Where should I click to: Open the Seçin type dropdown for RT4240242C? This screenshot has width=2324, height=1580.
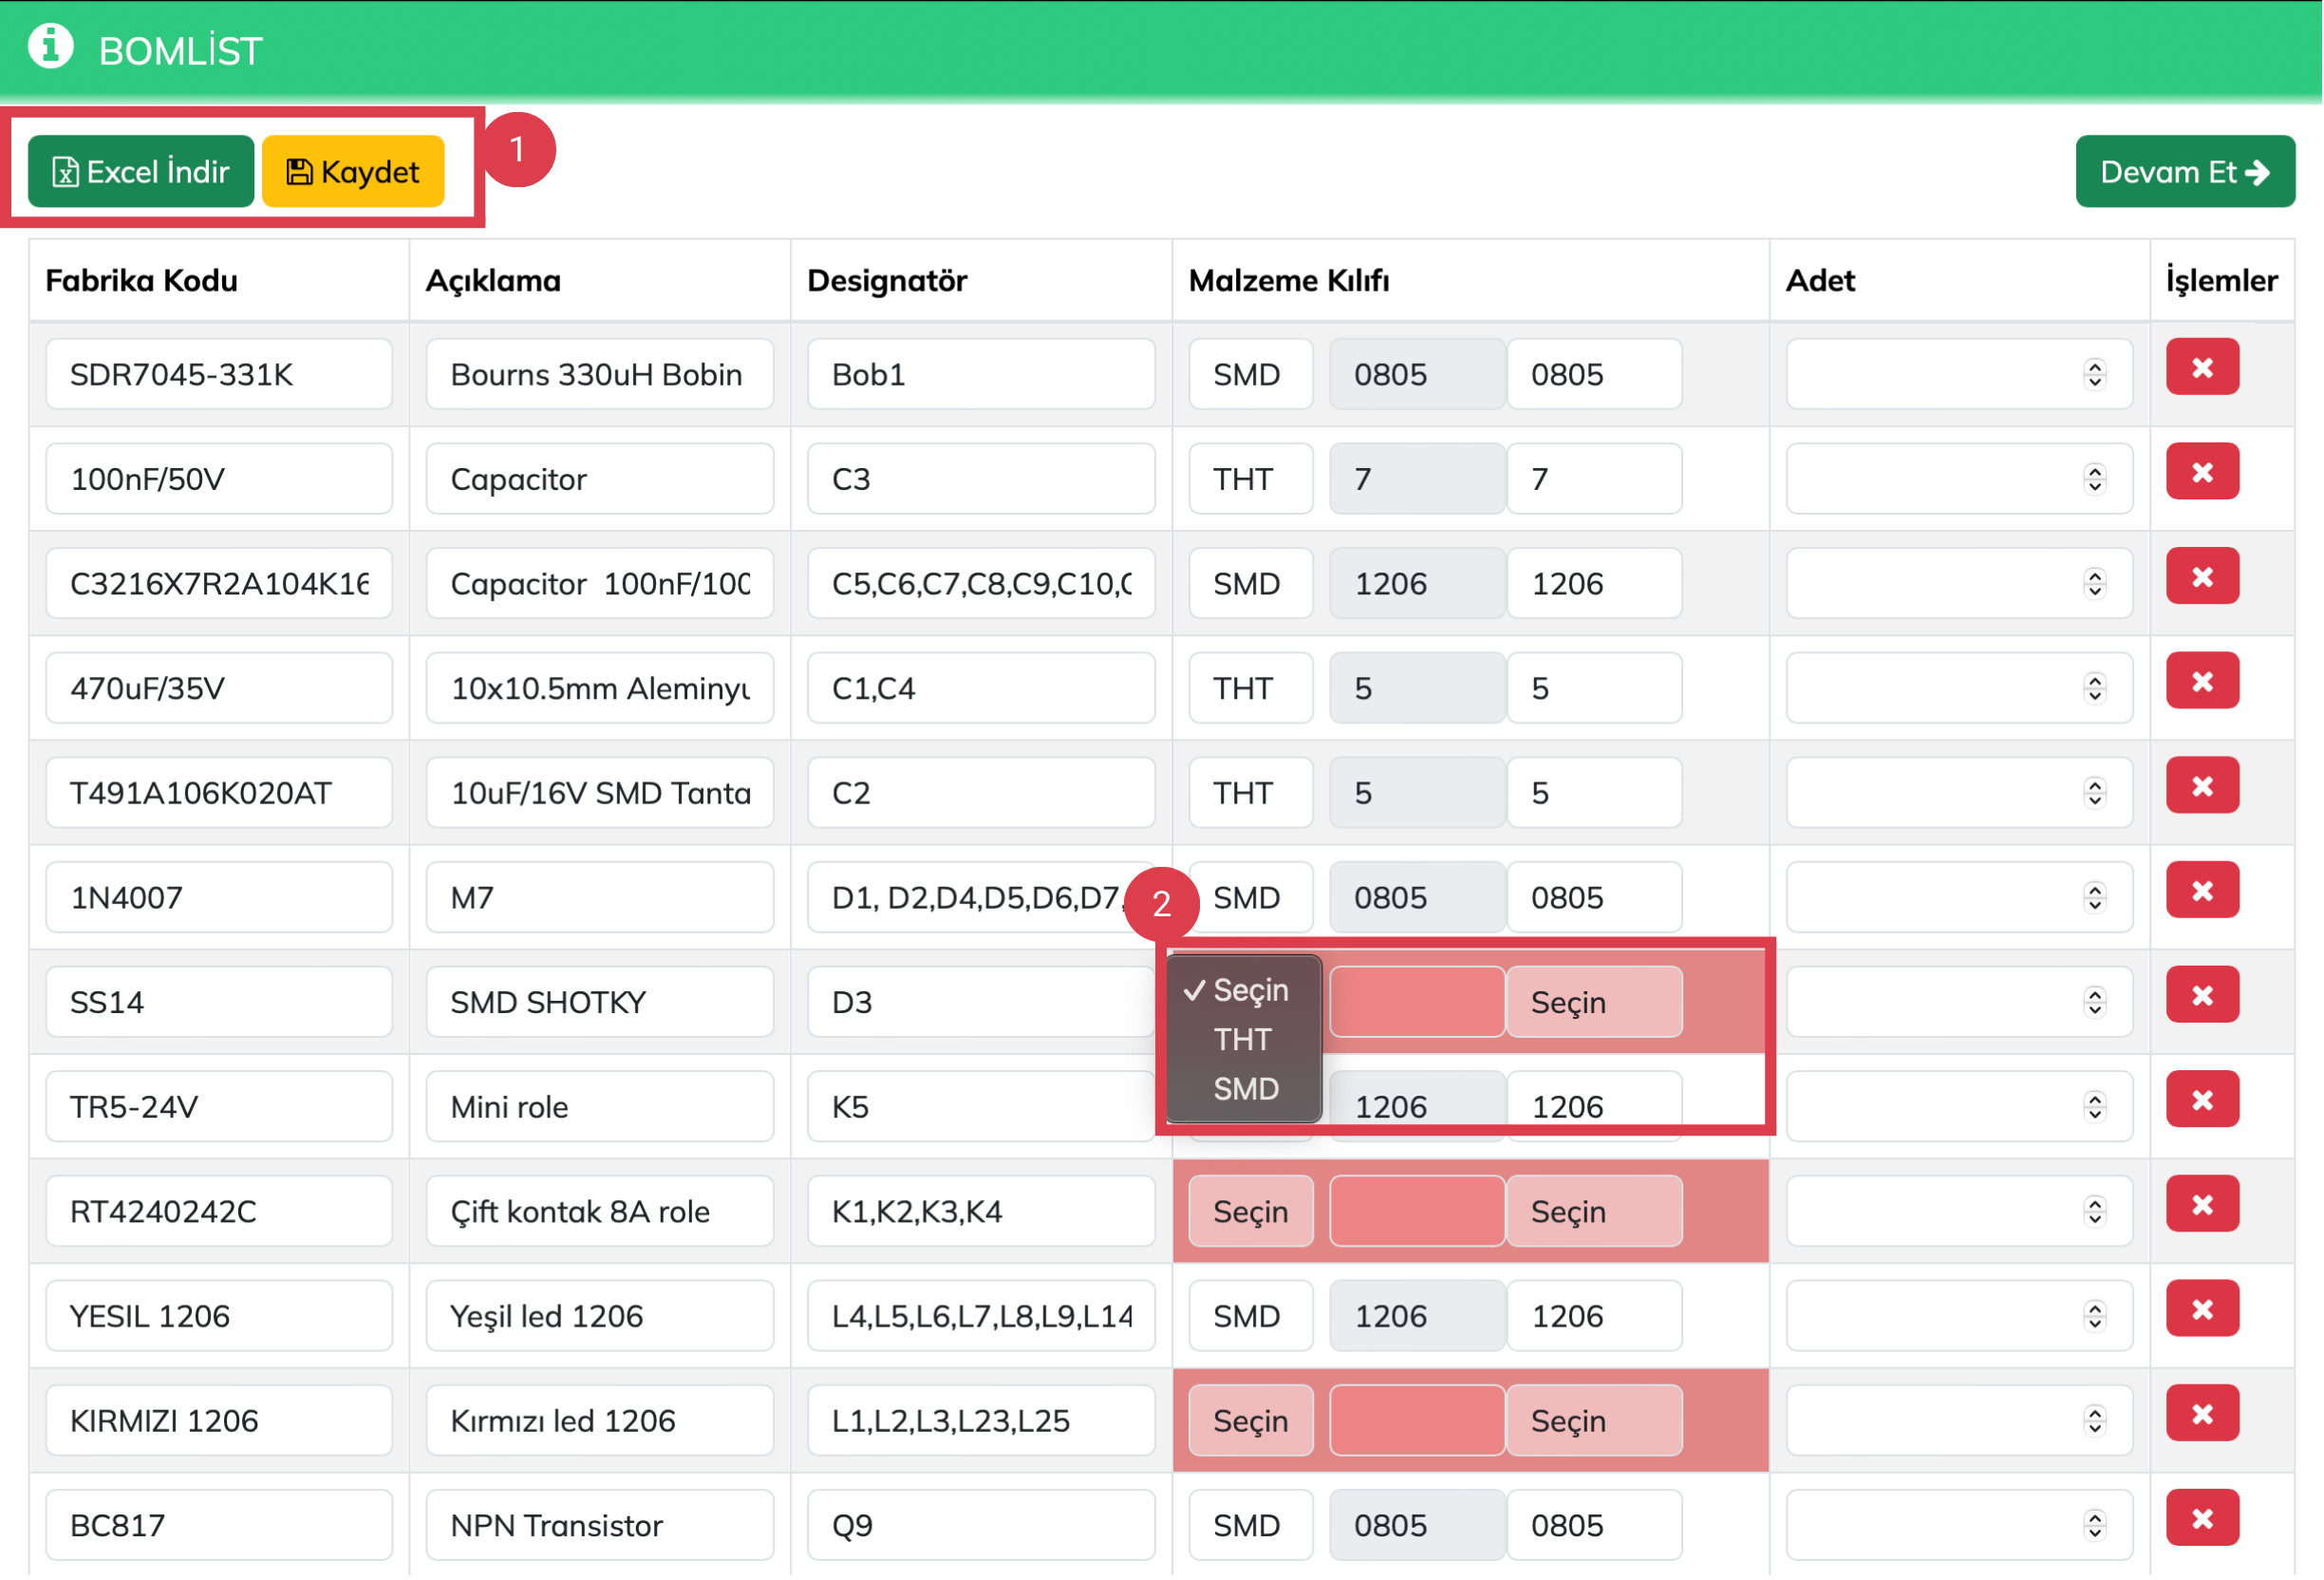click(x=1251, y=1212)
